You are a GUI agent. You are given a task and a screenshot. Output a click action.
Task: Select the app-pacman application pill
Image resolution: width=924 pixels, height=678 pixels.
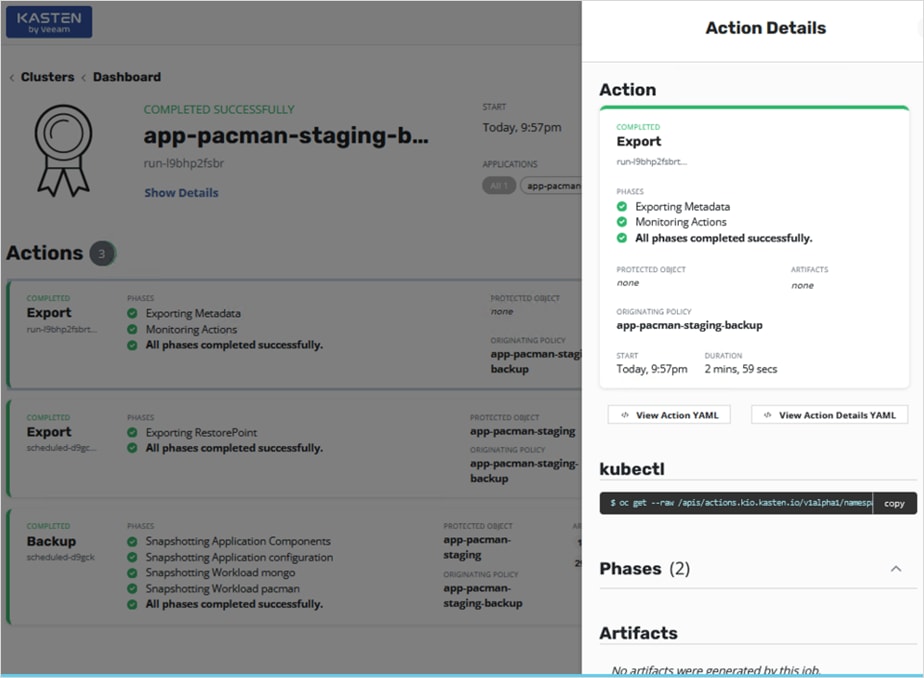(552, 186)
